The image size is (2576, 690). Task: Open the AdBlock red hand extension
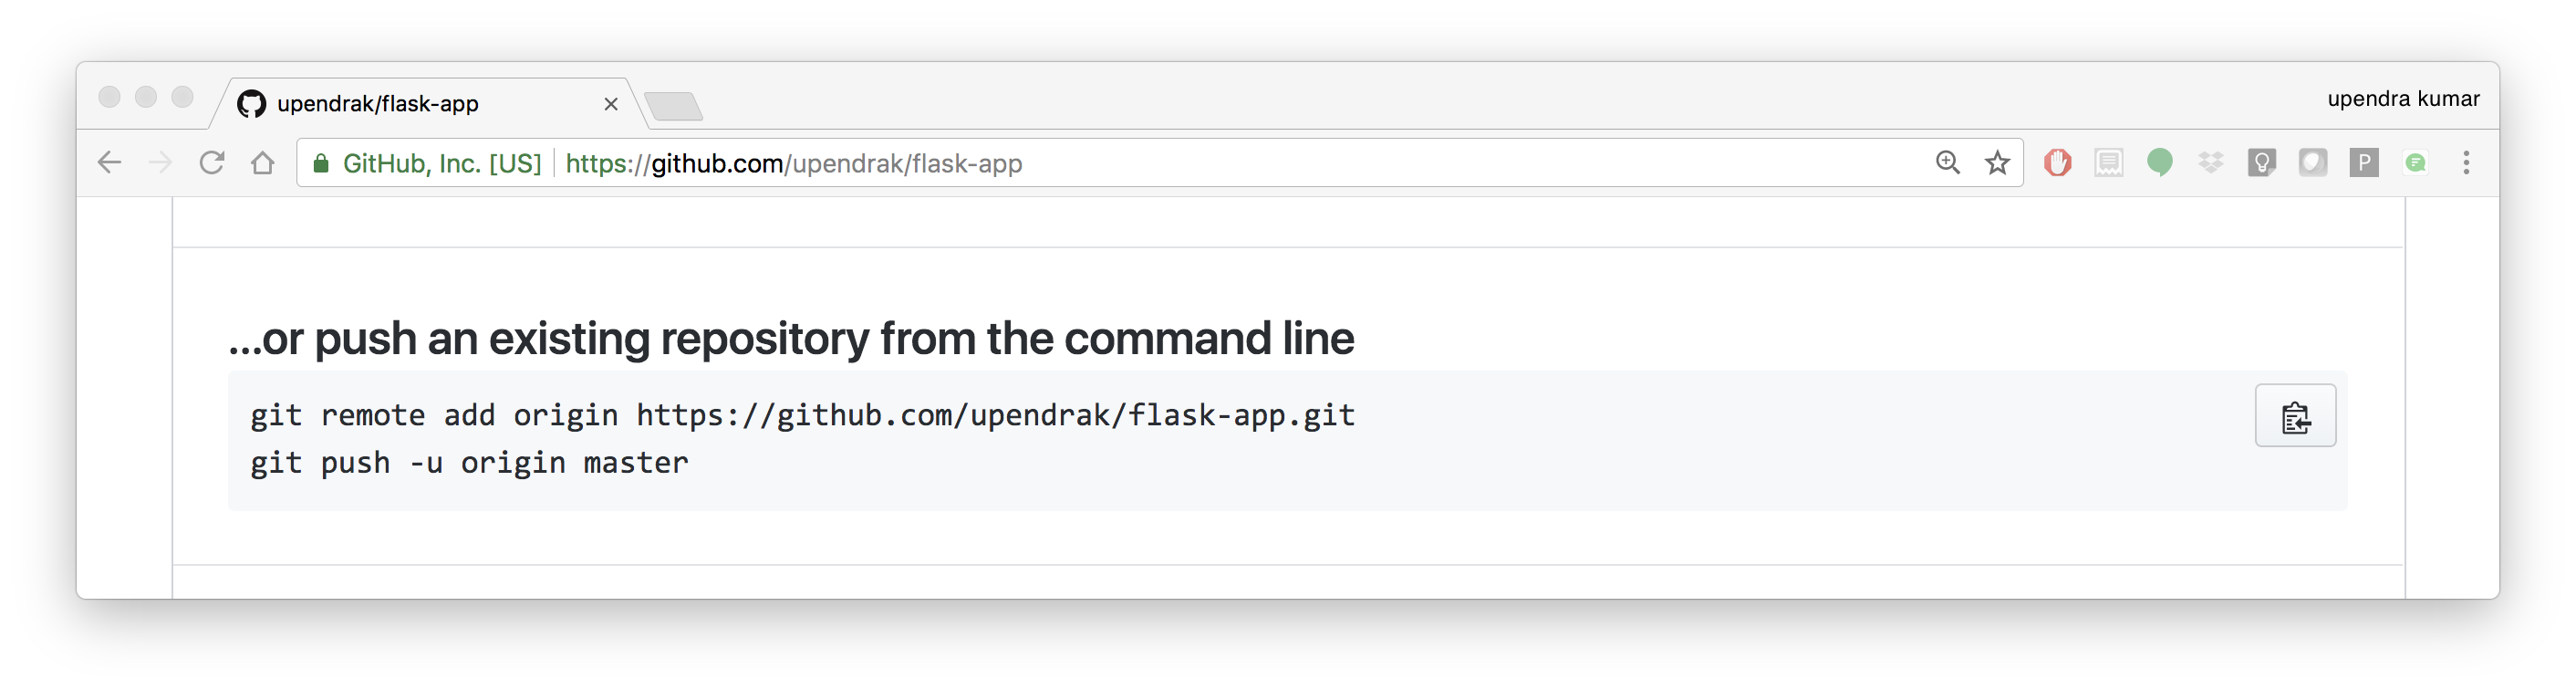pyautogui.click(x=2057, y=162)
